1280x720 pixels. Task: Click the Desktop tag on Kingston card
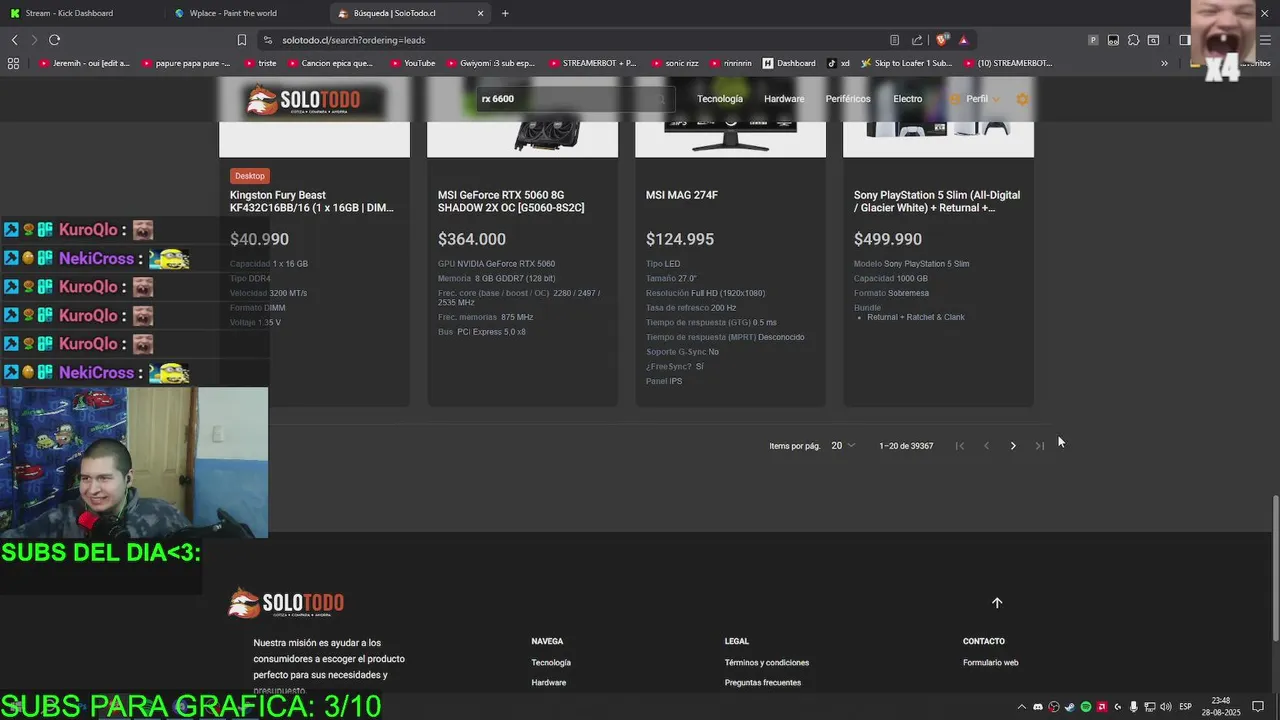click(x=250, y=176)
